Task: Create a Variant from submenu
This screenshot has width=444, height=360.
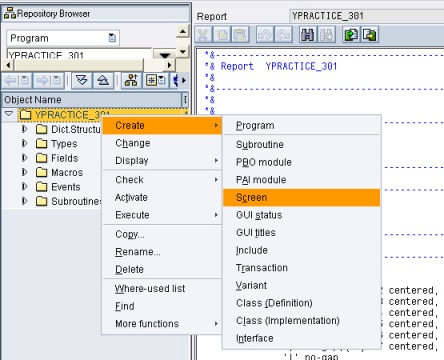Action: (x=301, y=286)
